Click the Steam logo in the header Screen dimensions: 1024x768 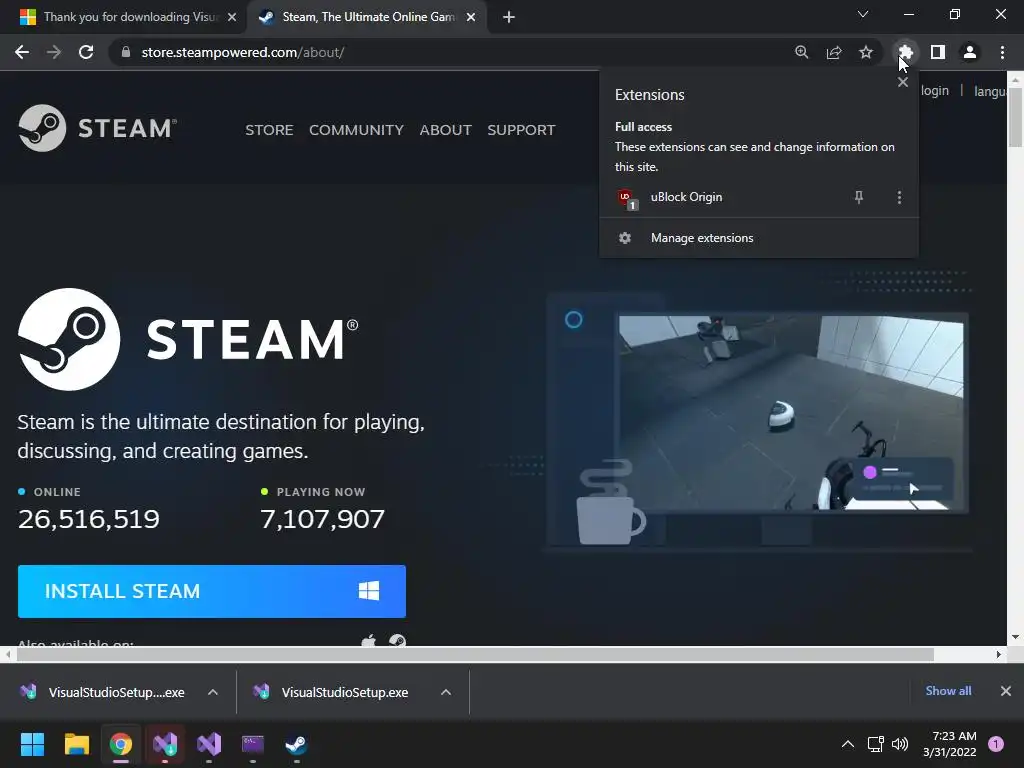[x=98, y=128]
